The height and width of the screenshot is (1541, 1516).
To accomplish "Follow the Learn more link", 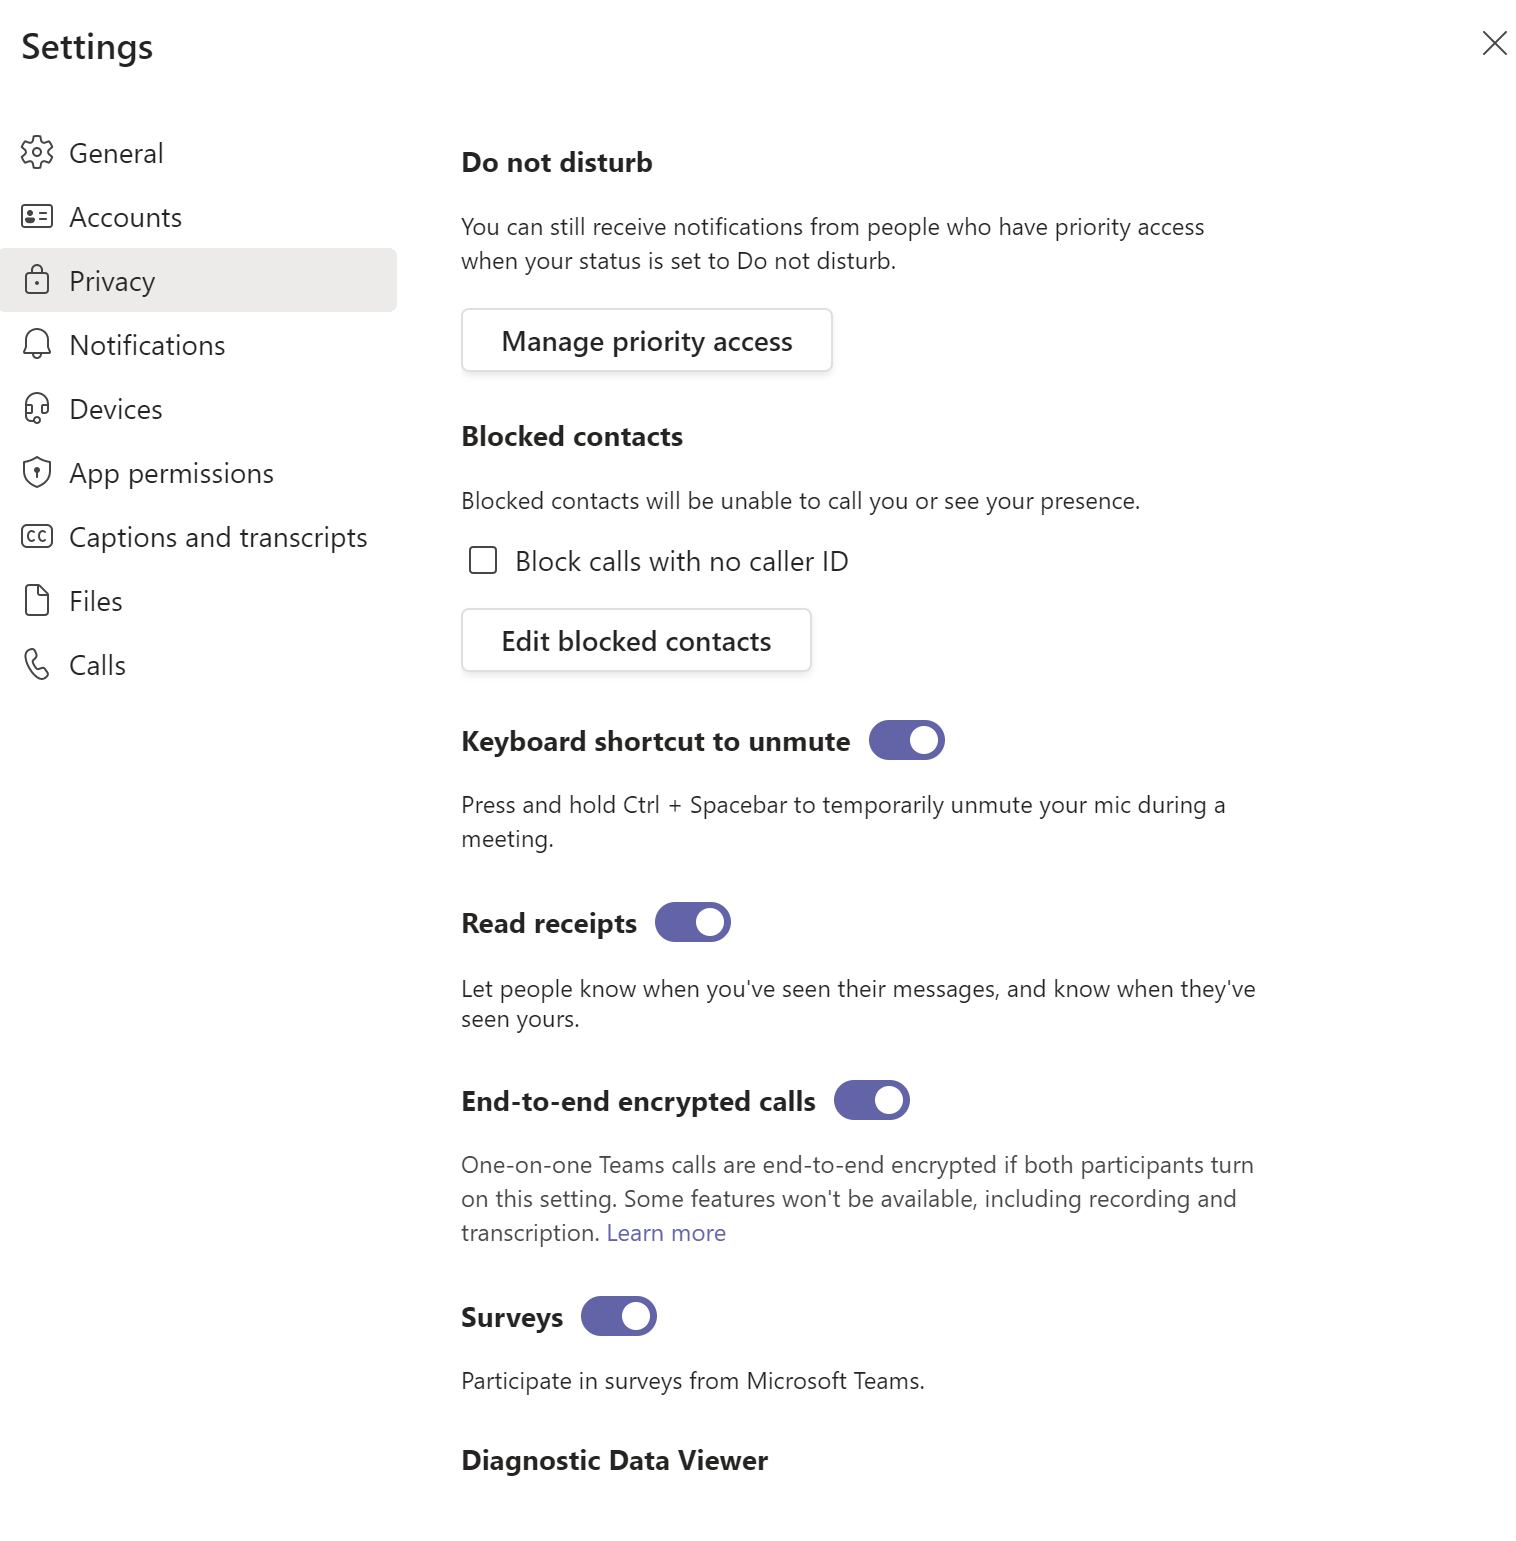I will click(x=666, y=1233).
